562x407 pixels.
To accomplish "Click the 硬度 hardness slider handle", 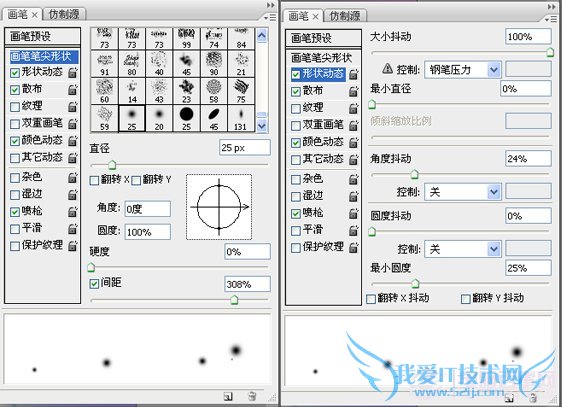I will pos(91,267).
